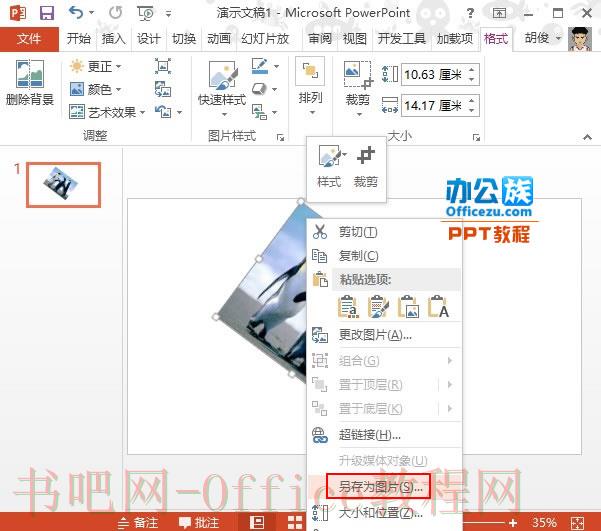The image size is (601, 531).
Task: Click the user avatar picture
Action: (580, 39)
